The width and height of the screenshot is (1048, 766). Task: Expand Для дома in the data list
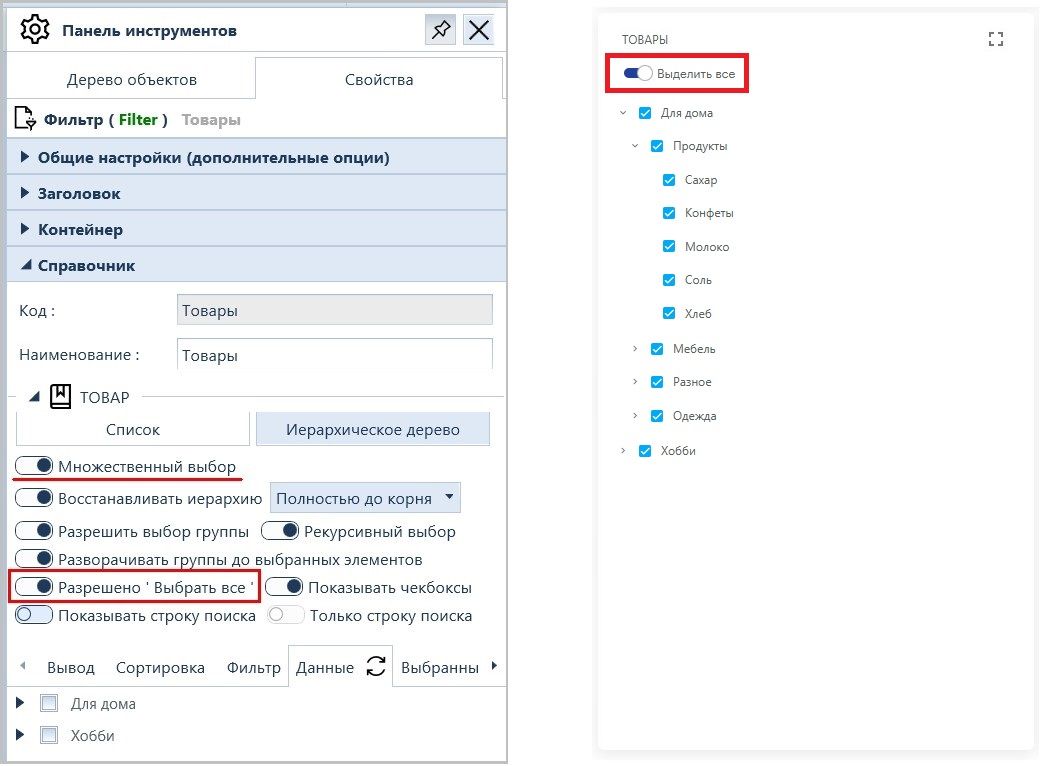(x=20, y=703)
